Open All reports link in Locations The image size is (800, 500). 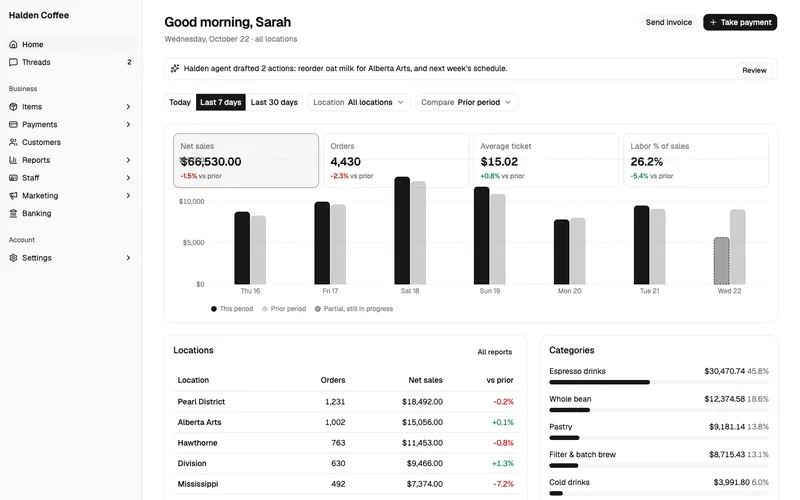coord(494,352)
